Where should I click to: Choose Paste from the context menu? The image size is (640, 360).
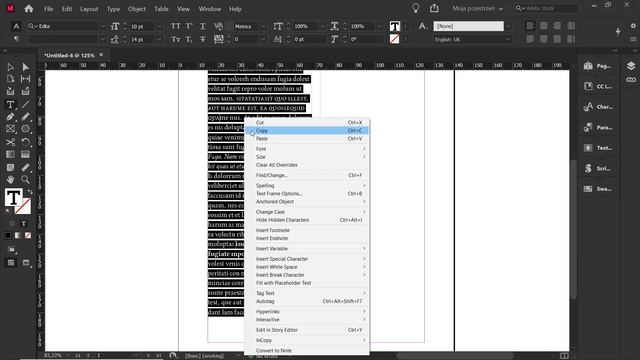coord(307,139)
